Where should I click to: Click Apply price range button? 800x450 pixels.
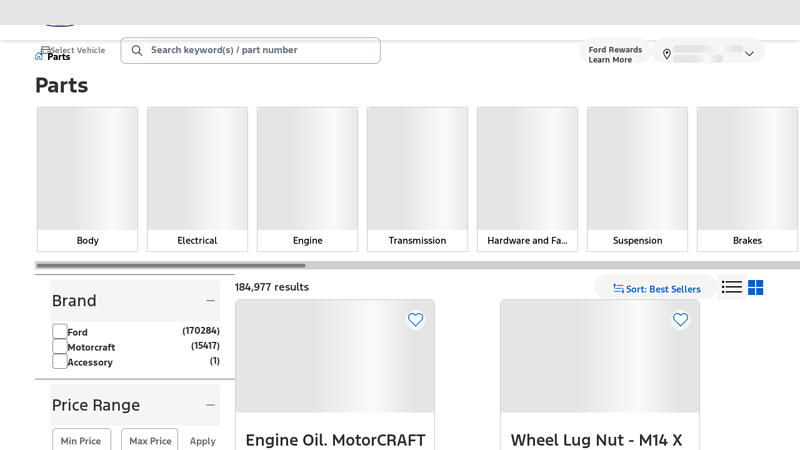(x=203, y=441)
